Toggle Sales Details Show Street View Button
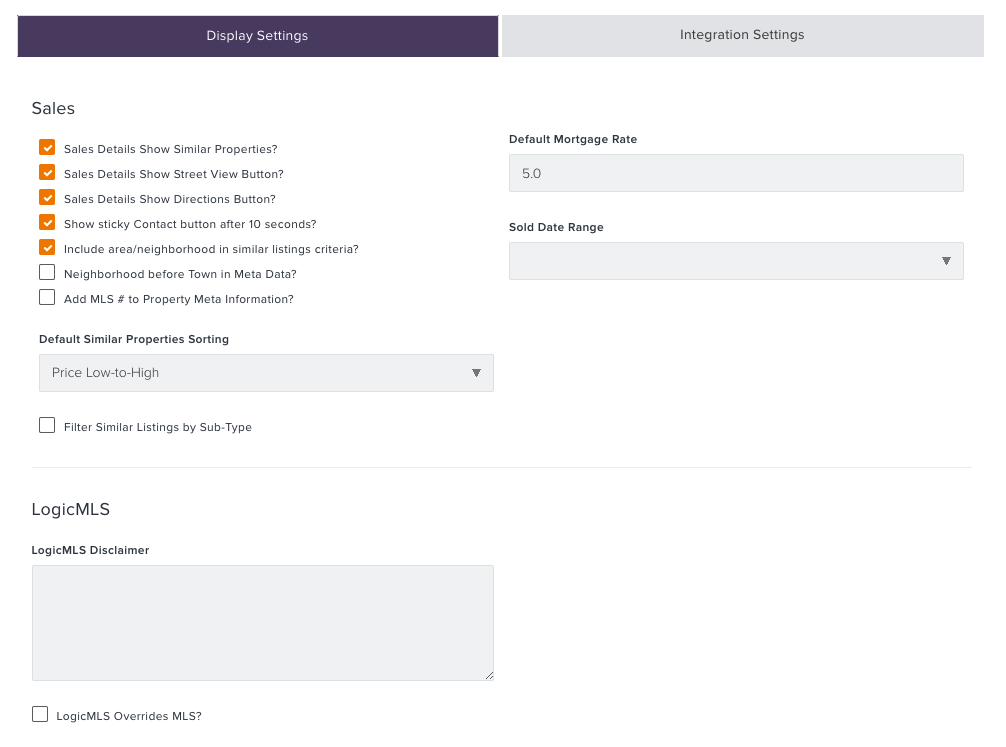The image size is (1006, 747). tap(47, 173)
